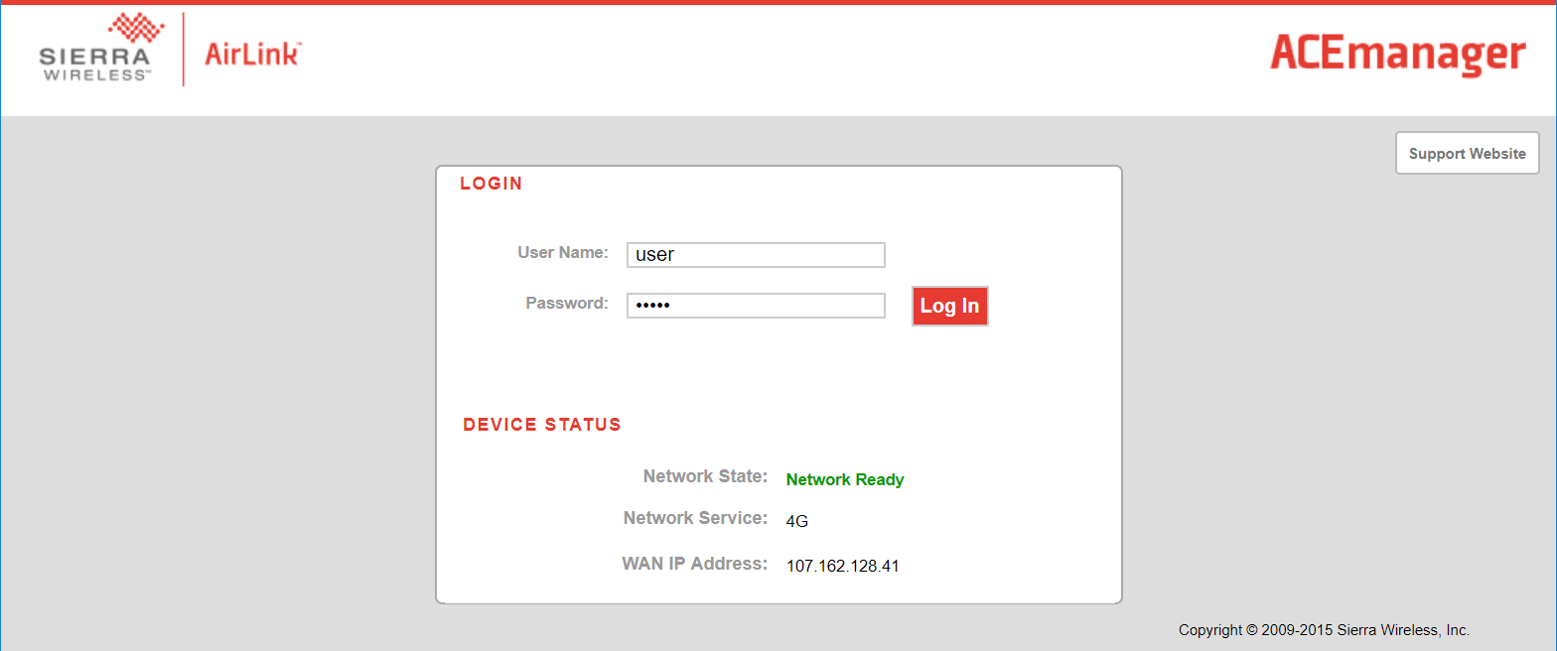Viewport: 1557px width, 651px height.
Task: Click the WAN IP value 107.162.128.41
Action: (842, 566)
